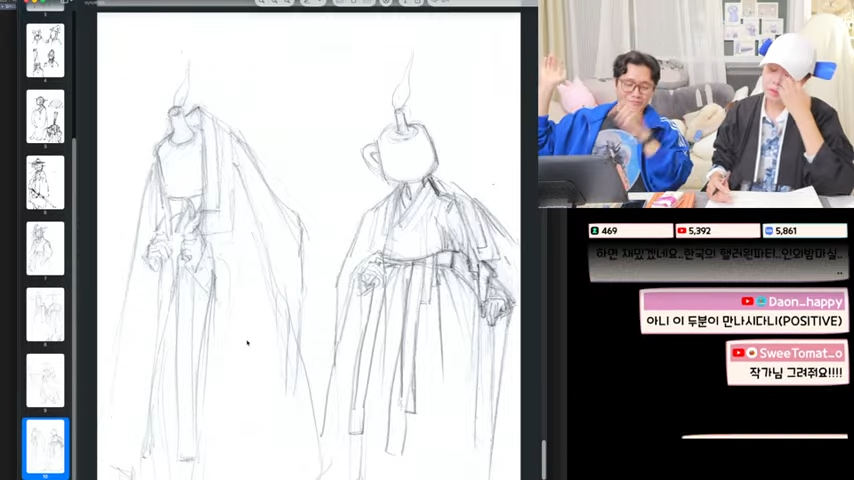
Task: Click Daon_happy's round avatar icon
Action: [x=761, y=301]
